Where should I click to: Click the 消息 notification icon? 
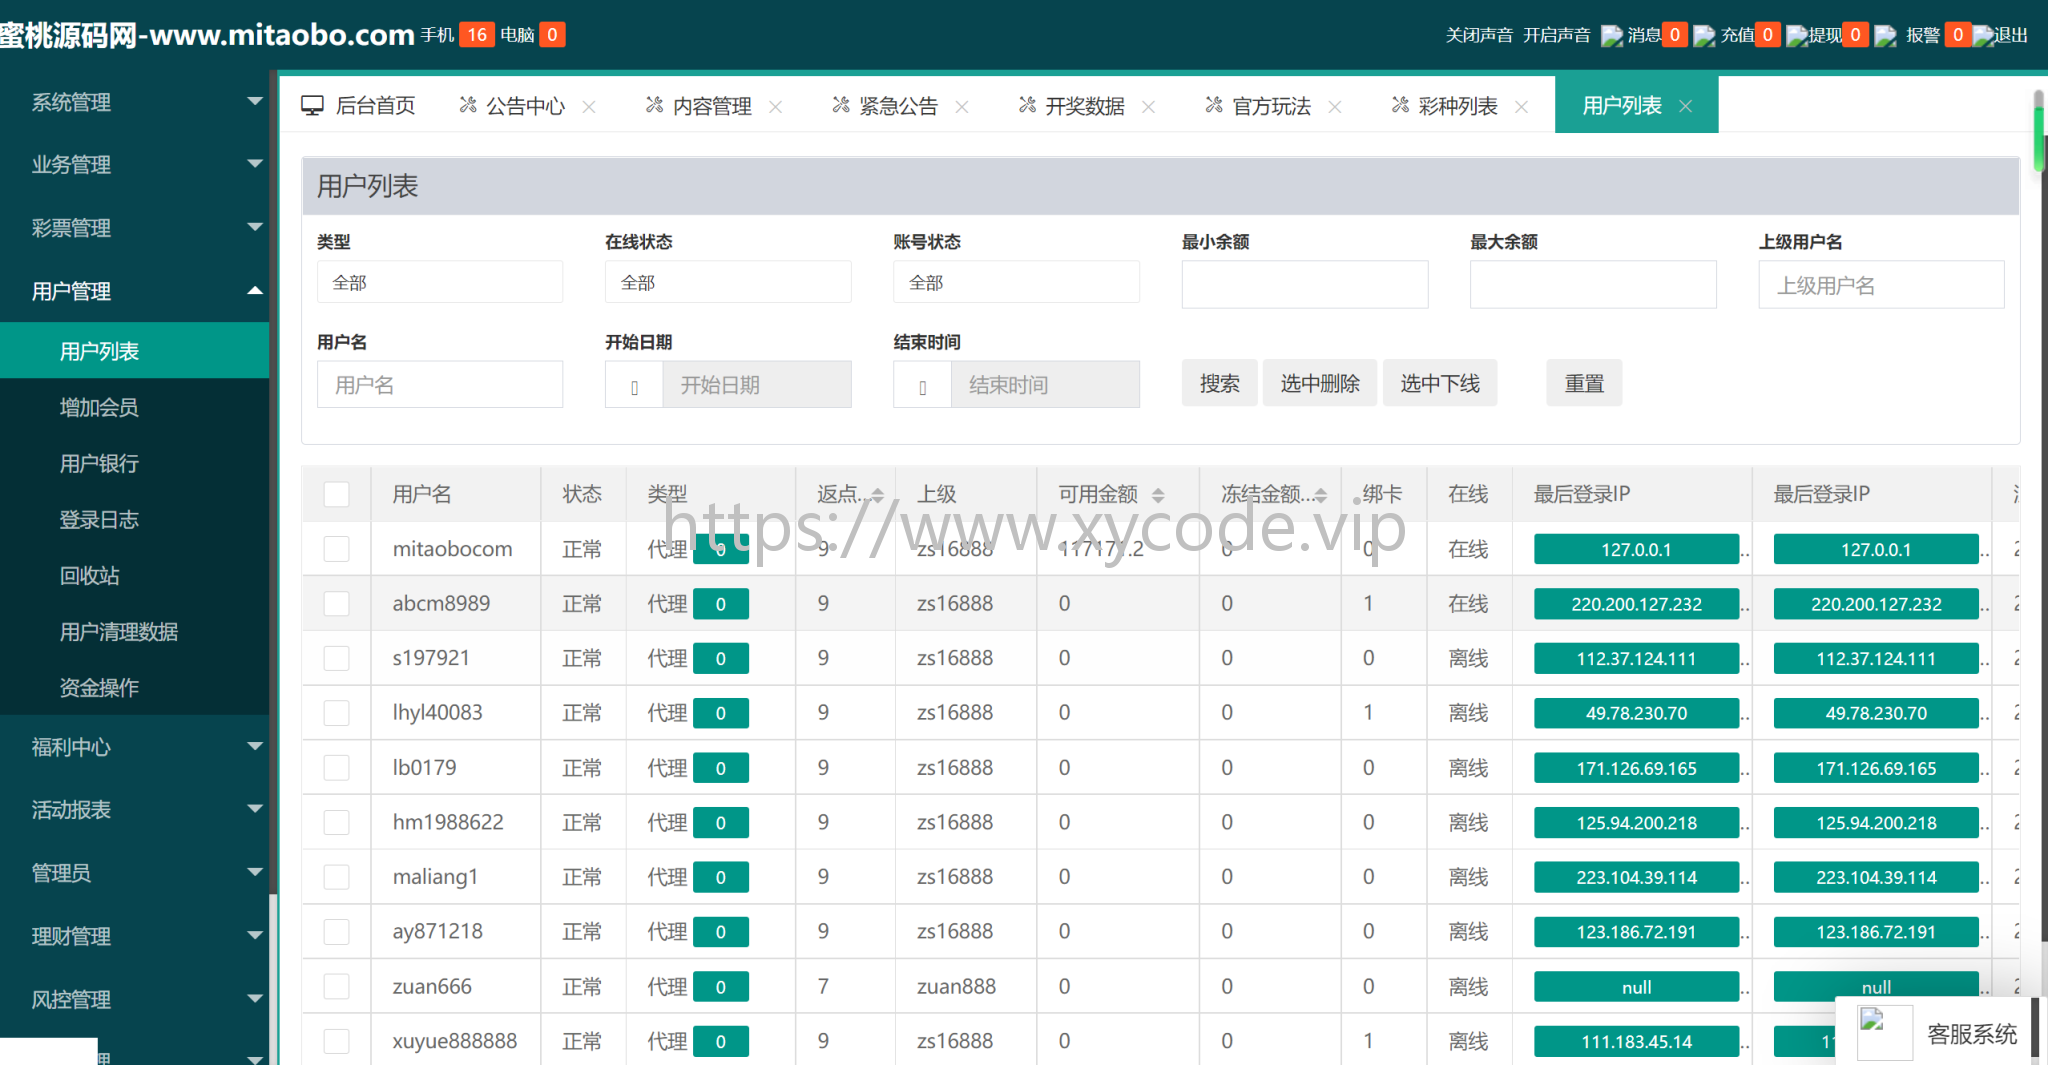[x=1612, y=36]
